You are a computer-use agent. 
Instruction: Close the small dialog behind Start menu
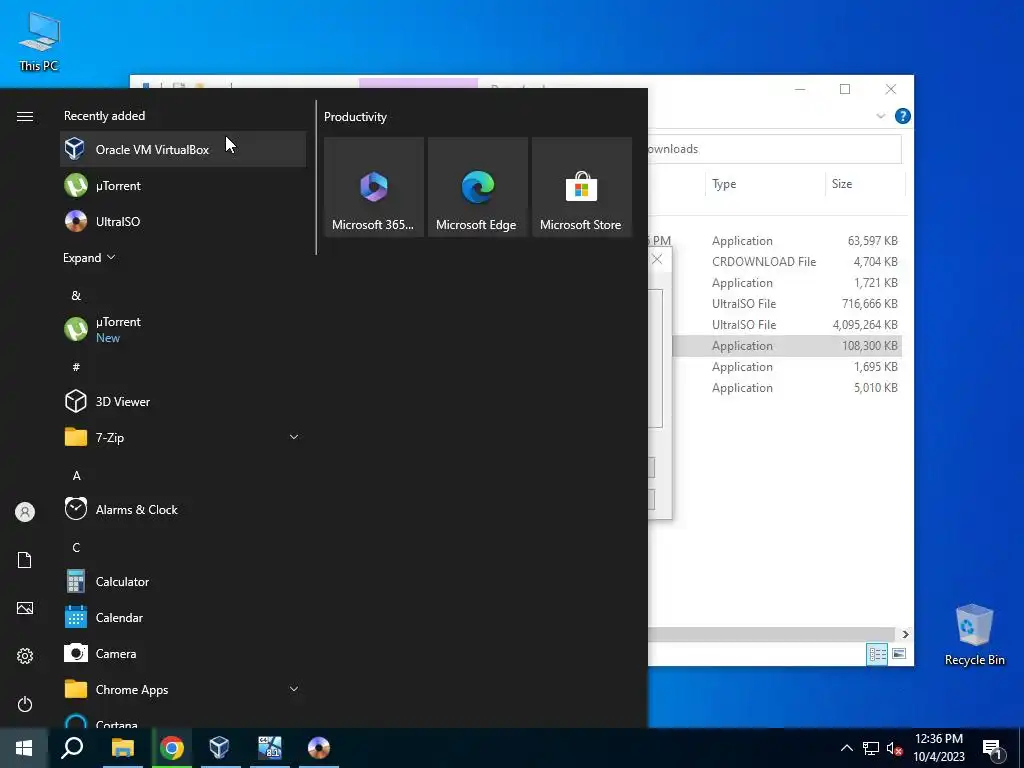[657, 259]
